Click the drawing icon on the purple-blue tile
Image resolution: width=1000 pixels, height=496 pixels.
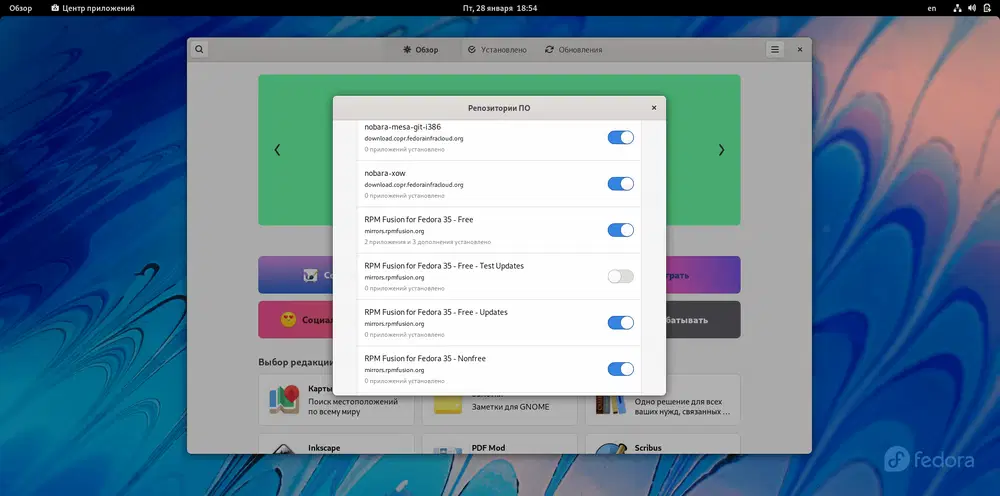click(x=310, y=275)
